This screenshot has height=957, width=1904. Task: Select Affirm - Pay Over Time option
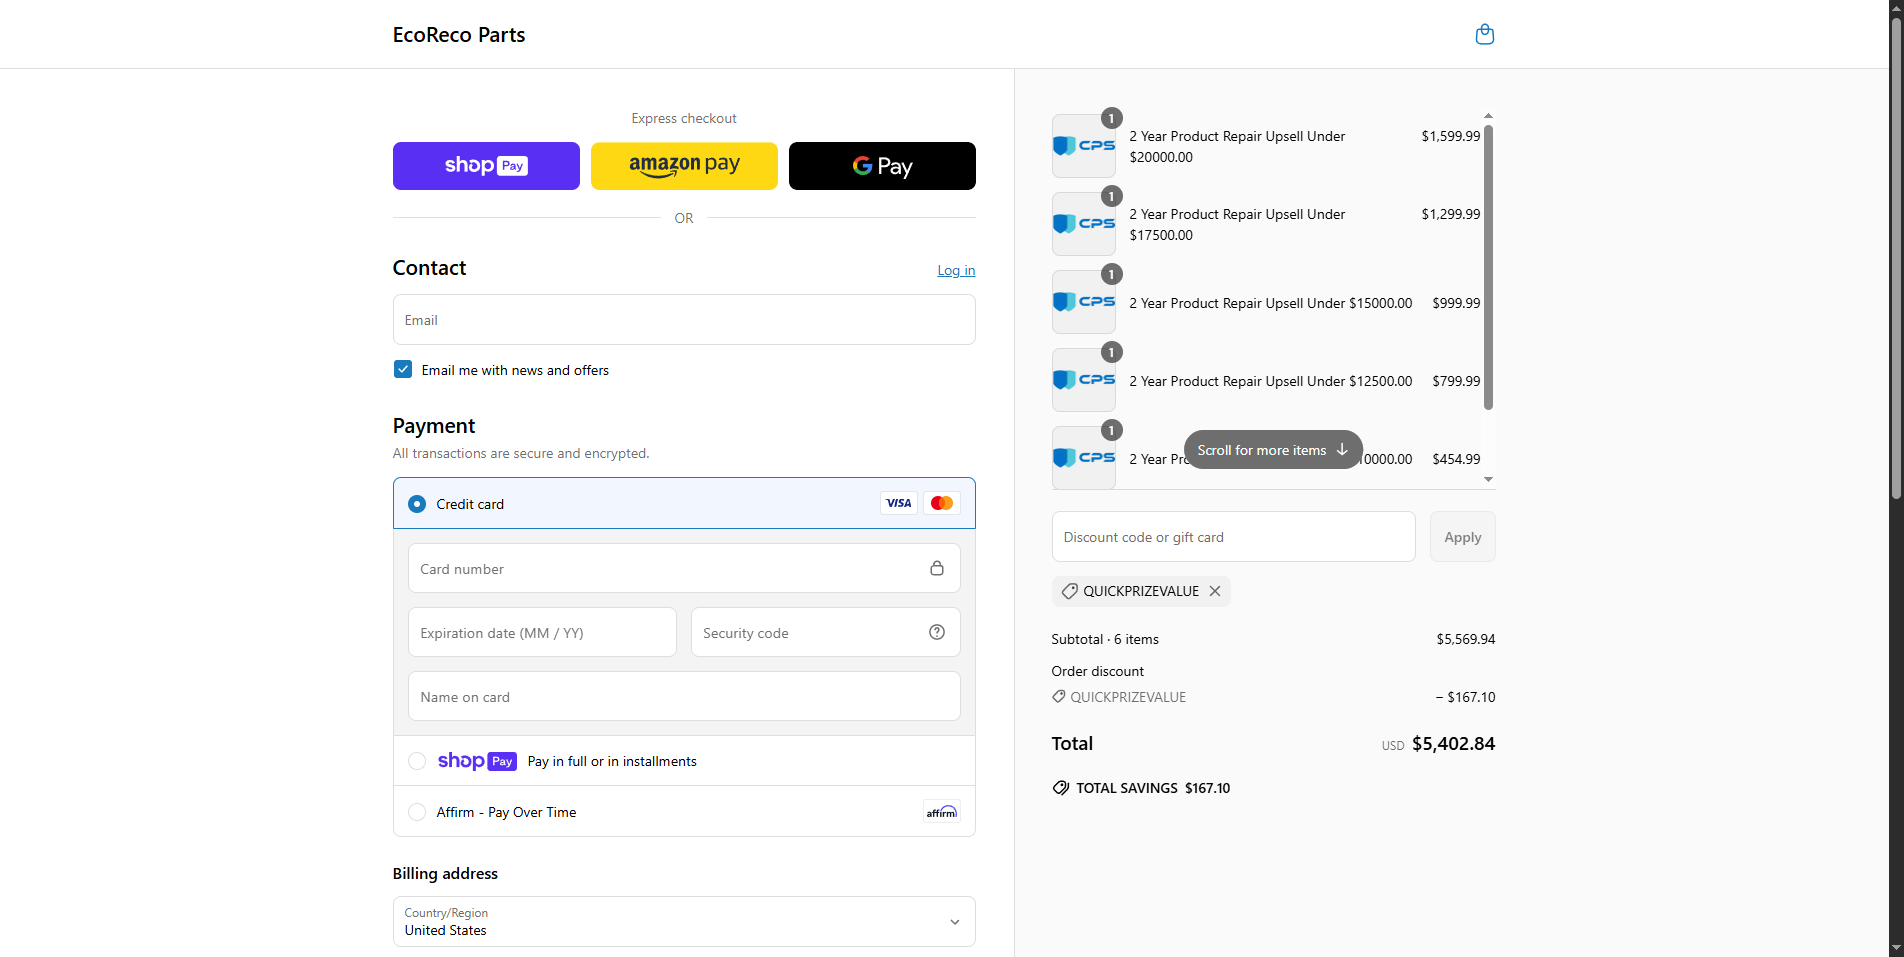click(x=417, y=812)
